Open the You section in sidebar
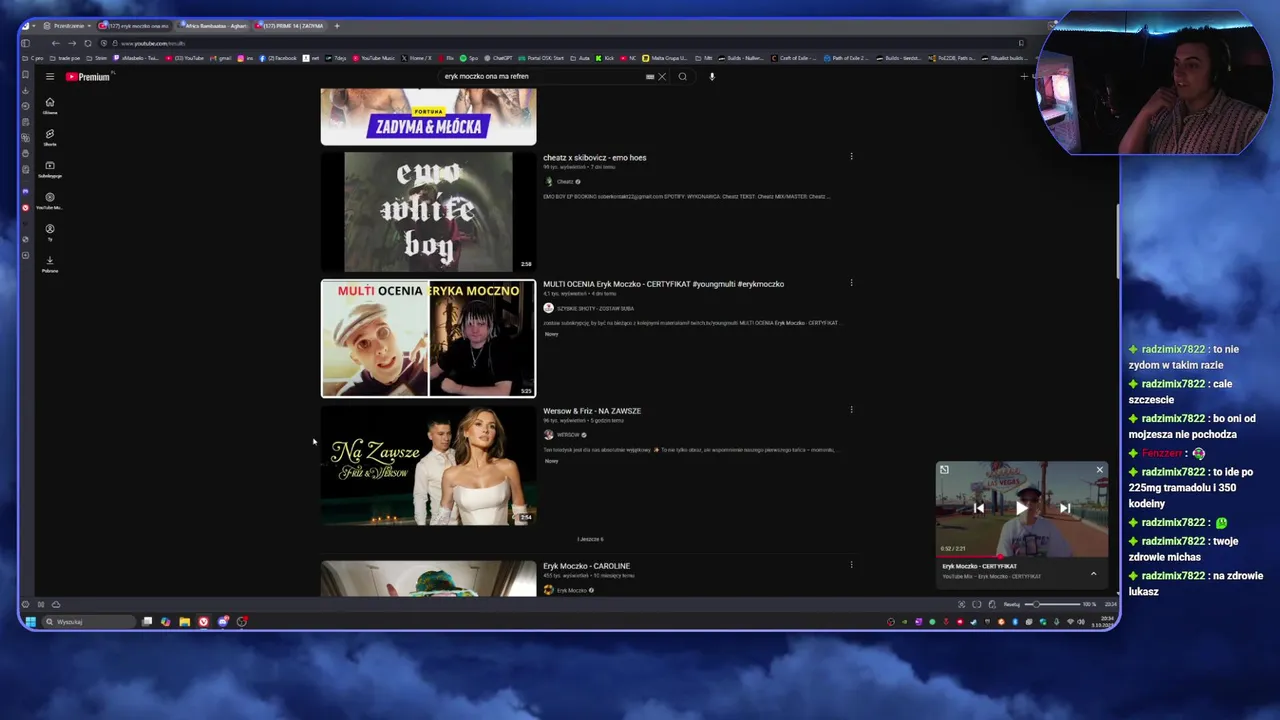Screen dimensions: 1280x720 pyautogui.click(x=50, y=232)
